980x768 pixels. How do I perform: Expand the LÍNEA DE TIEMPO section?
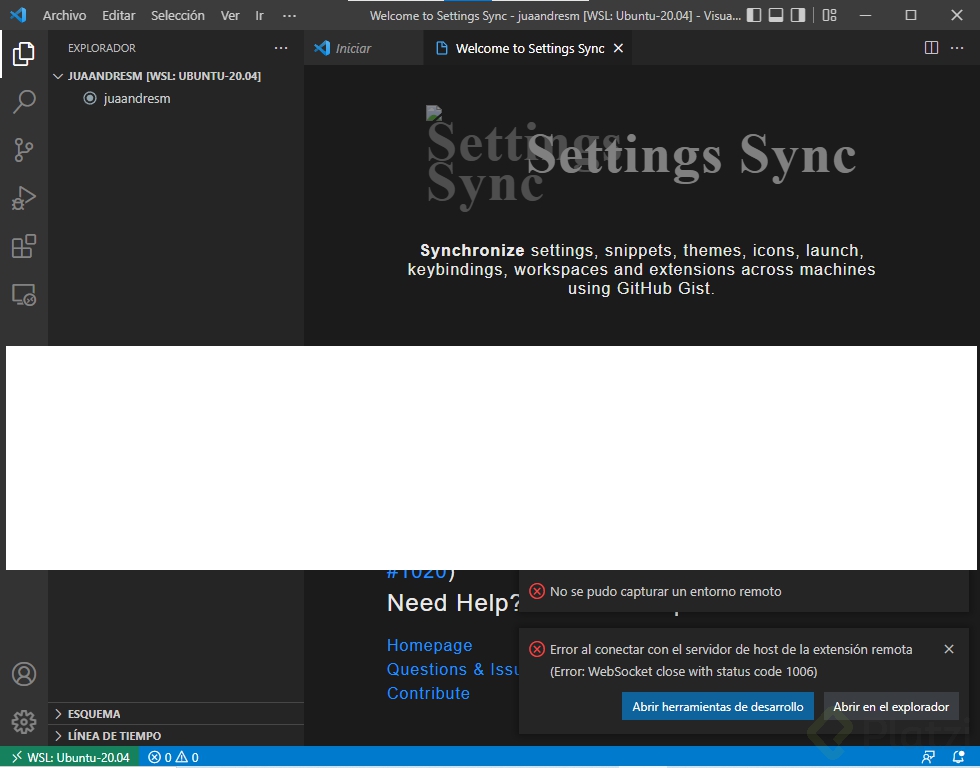[x=176, y=736]
